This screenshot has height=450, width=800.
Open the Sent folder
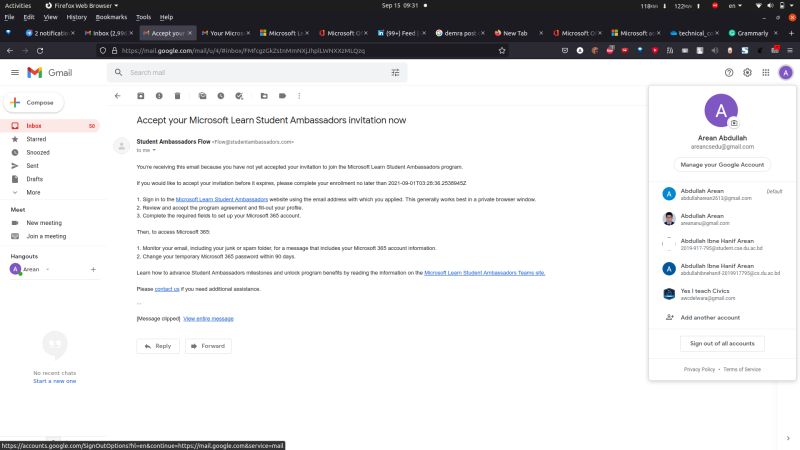tap(32, 165)
